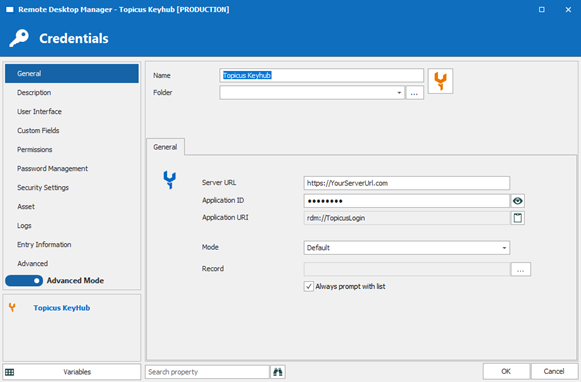Open the Mode dropdown
This screenshot has width=581, height=382.
[x=406, y=248]
